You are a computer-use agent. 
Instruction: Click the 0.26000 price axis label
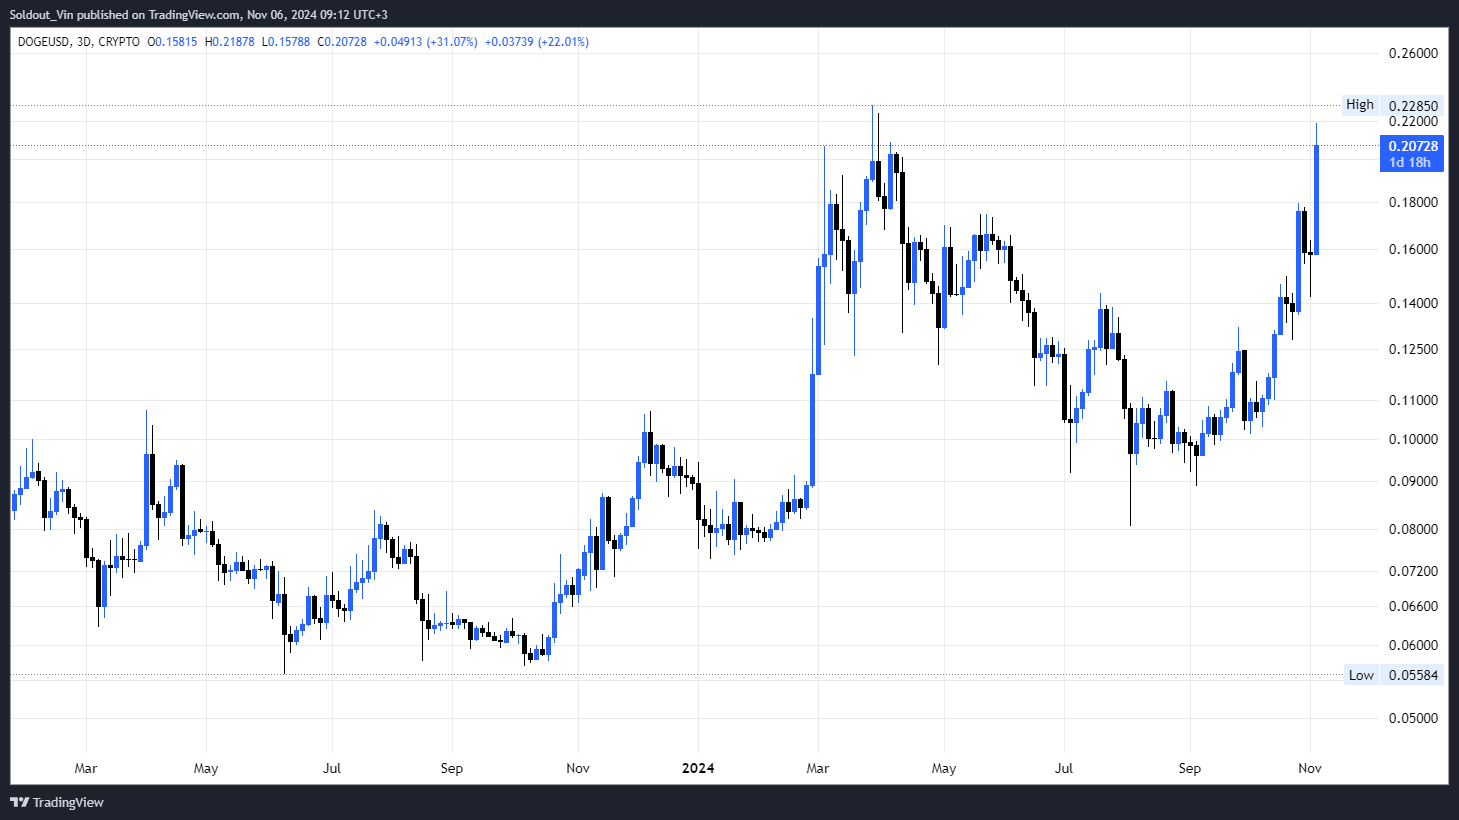[x=1413, y=53]
